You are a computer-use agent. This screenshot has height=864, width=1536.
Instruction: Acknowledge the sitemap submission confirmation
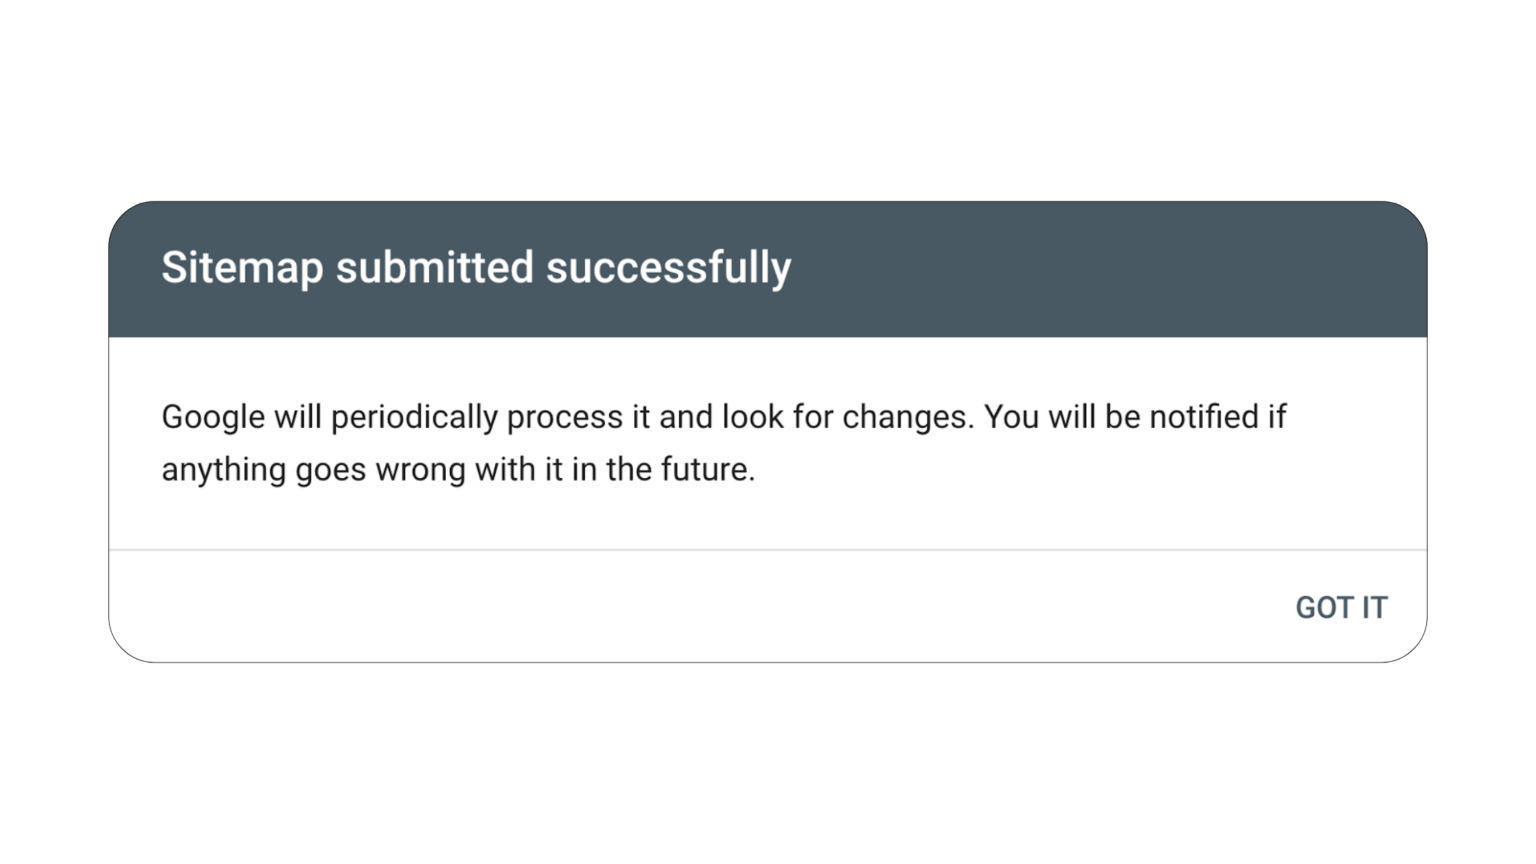(1341, 606)
